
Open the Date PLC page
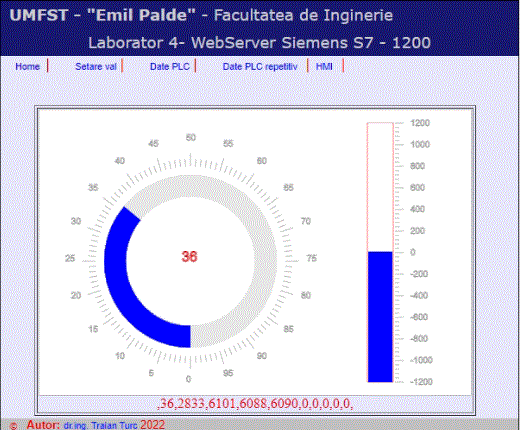(x=170, y=67)
